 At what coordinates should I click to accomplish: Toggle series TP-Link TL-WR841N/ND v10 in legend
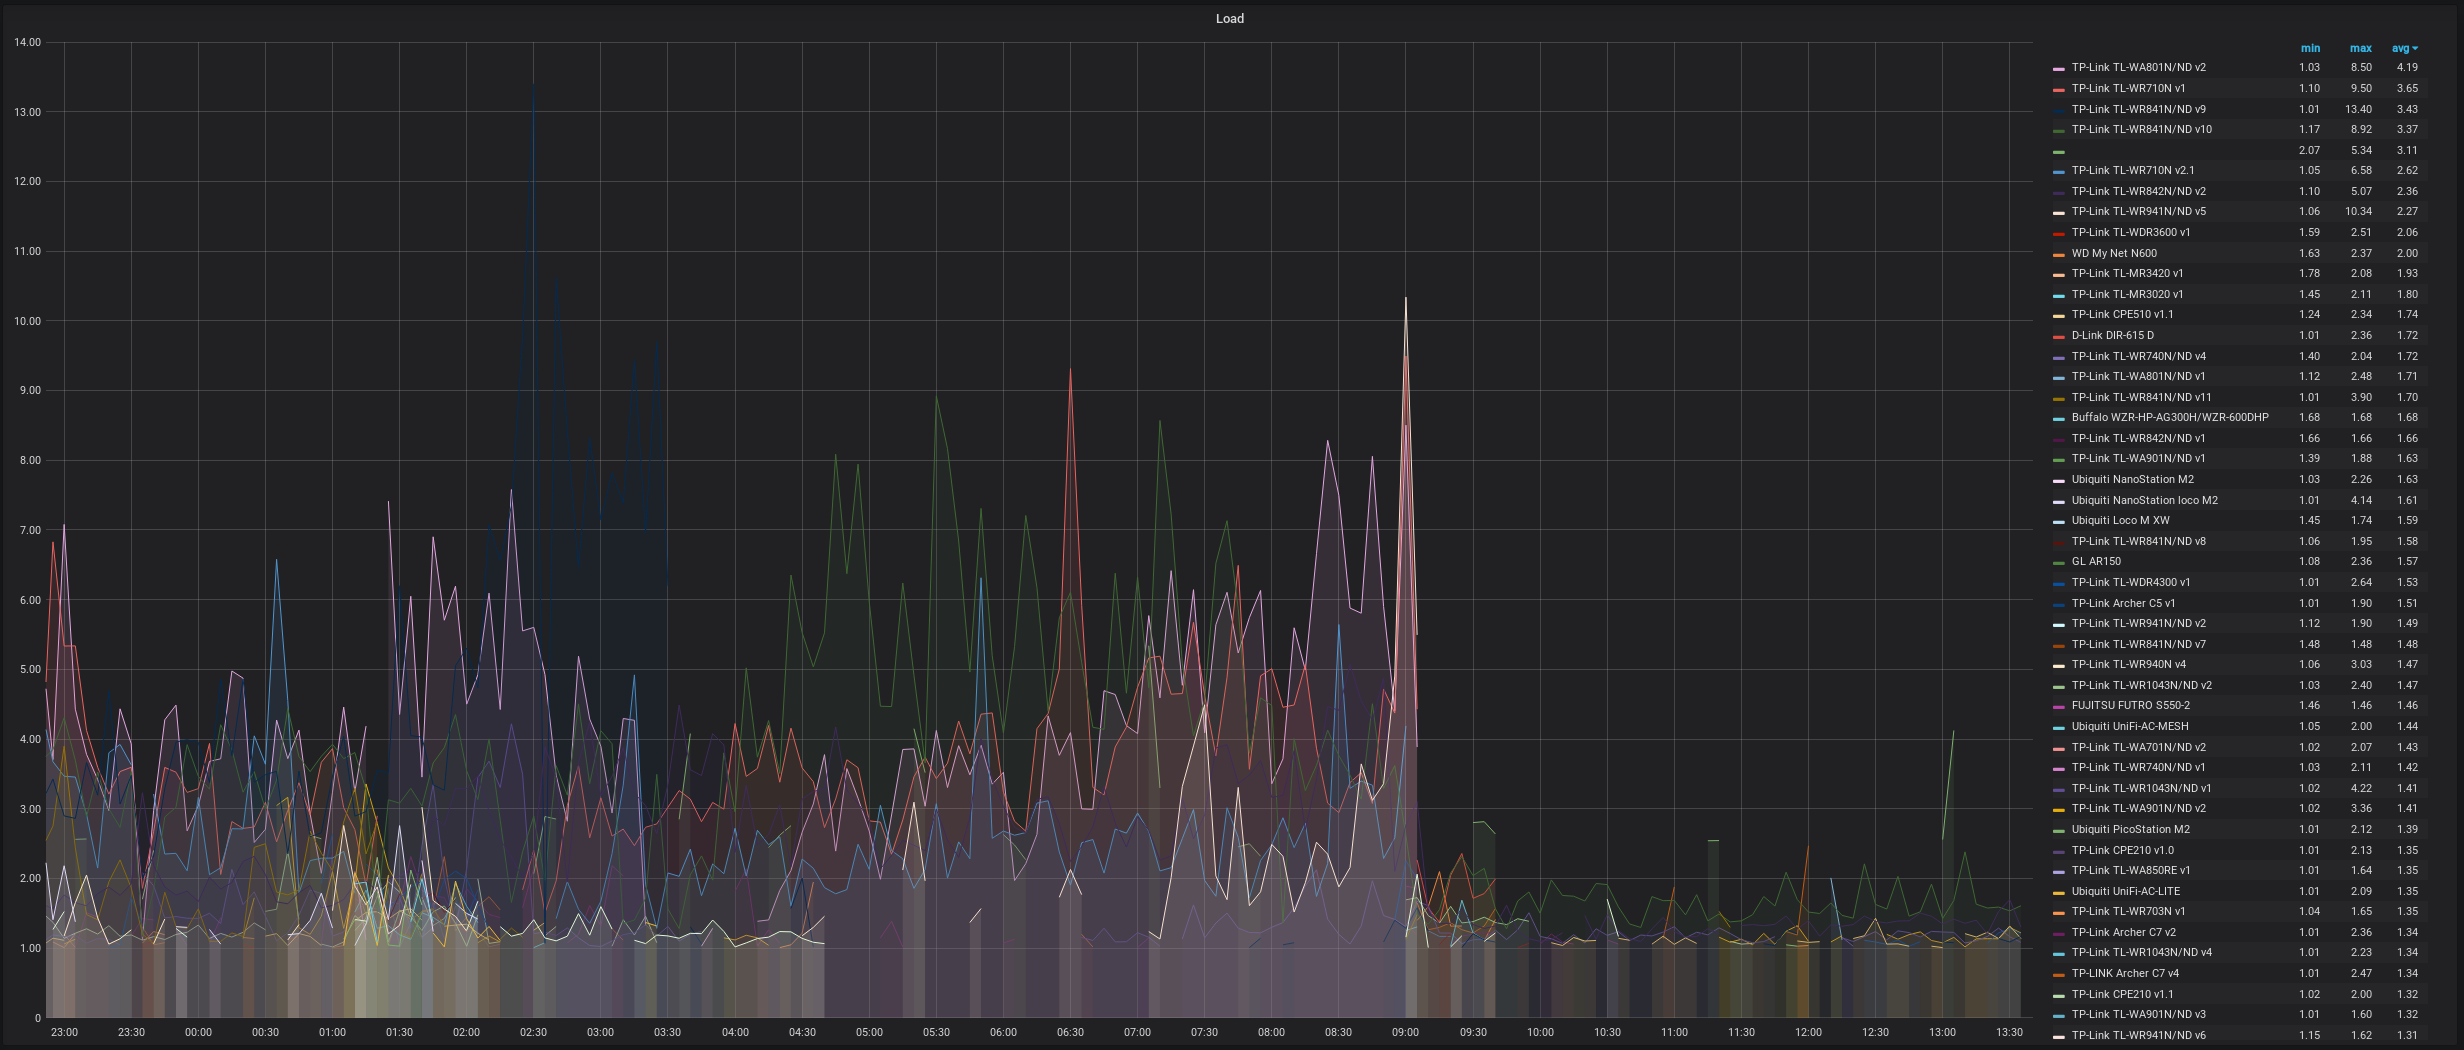tap(2141, 129)
